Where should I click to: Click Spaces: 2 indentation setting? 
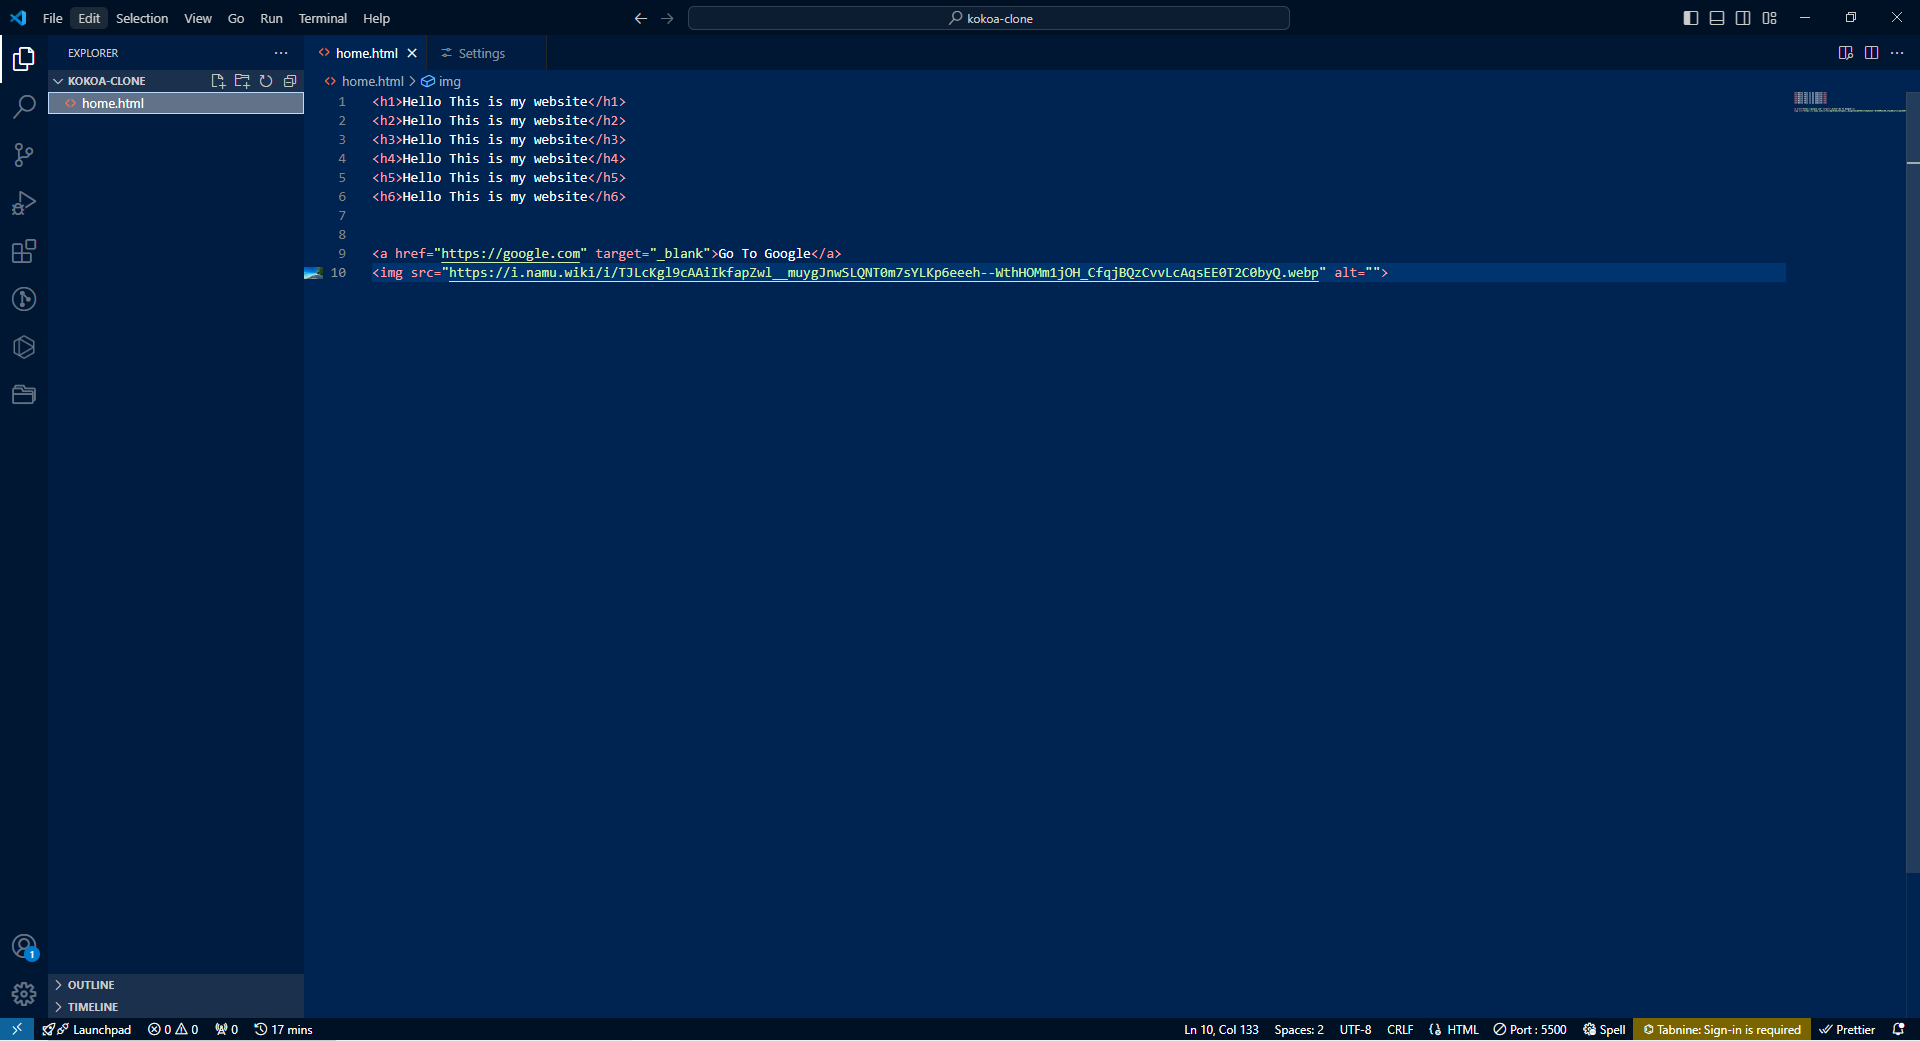coord(1299,1029)
